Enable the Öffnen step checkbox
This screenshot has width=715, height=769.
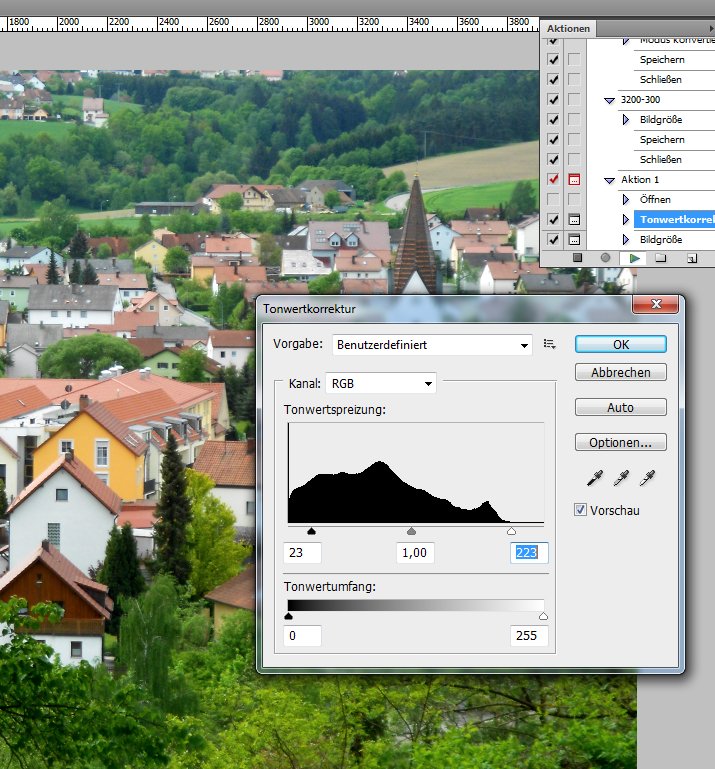click(553, 199)
